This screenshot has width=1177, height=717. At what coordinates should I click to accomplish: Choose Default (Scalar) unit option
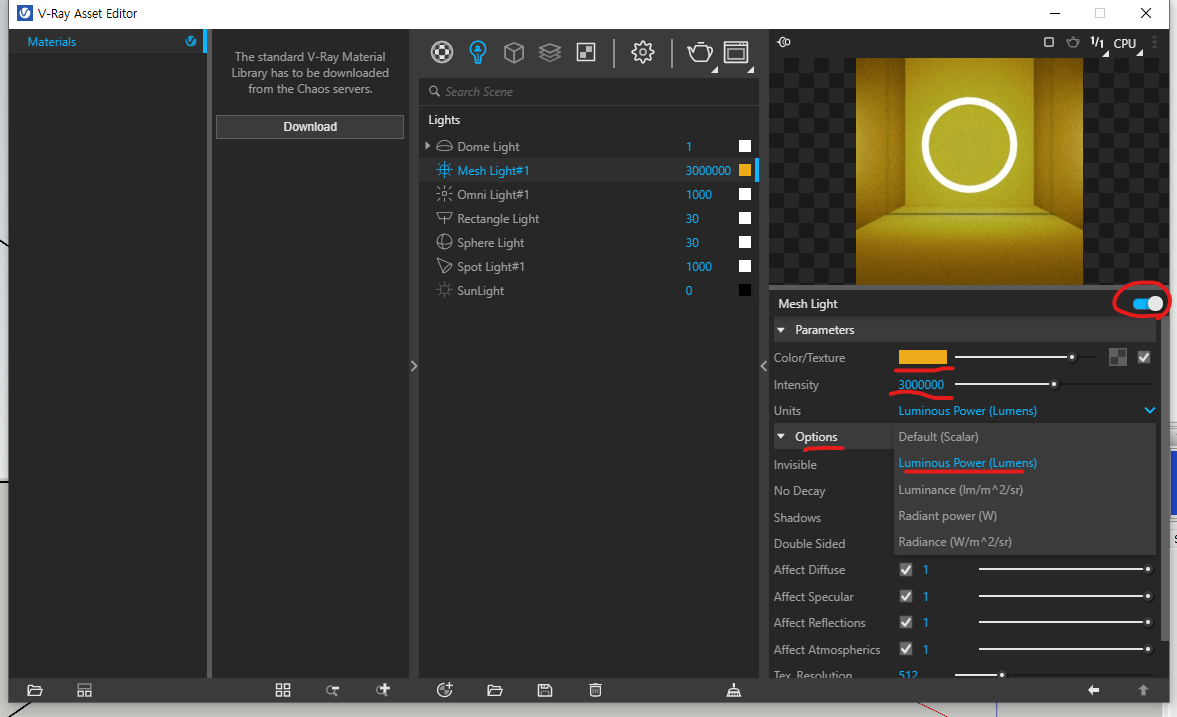click(938, 437)
